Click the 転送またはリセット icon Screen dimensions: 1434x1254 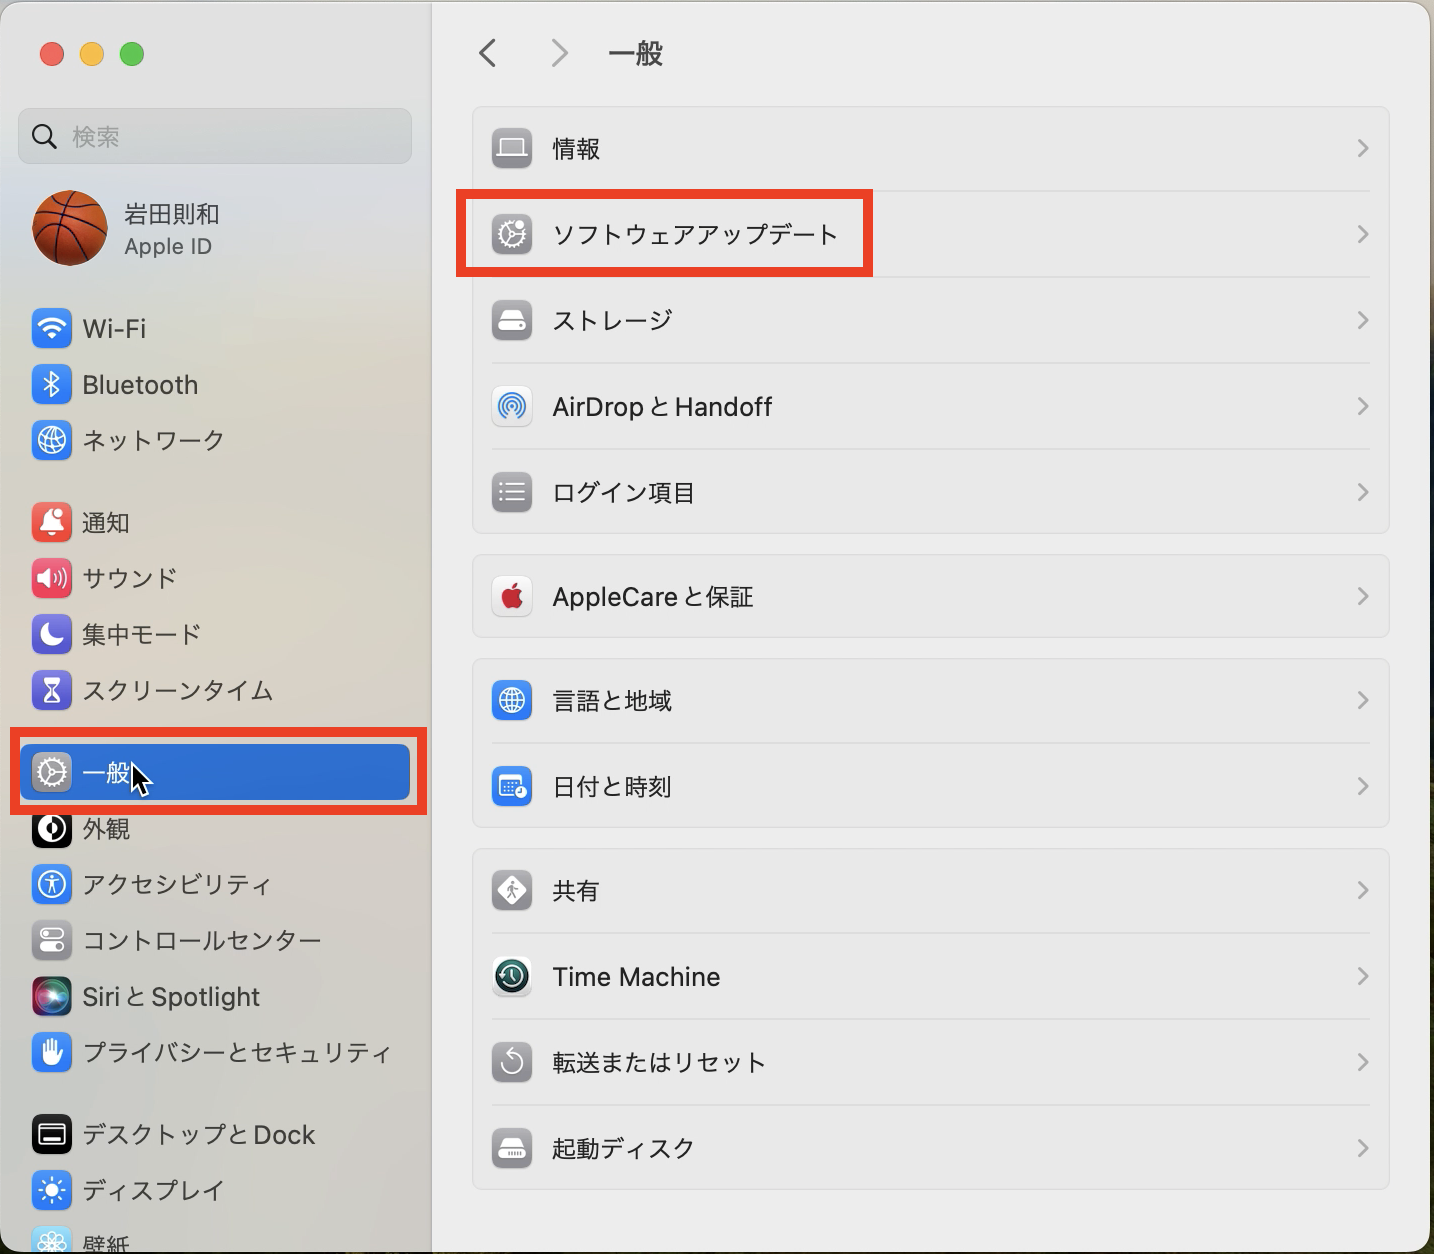[512, 1062]
